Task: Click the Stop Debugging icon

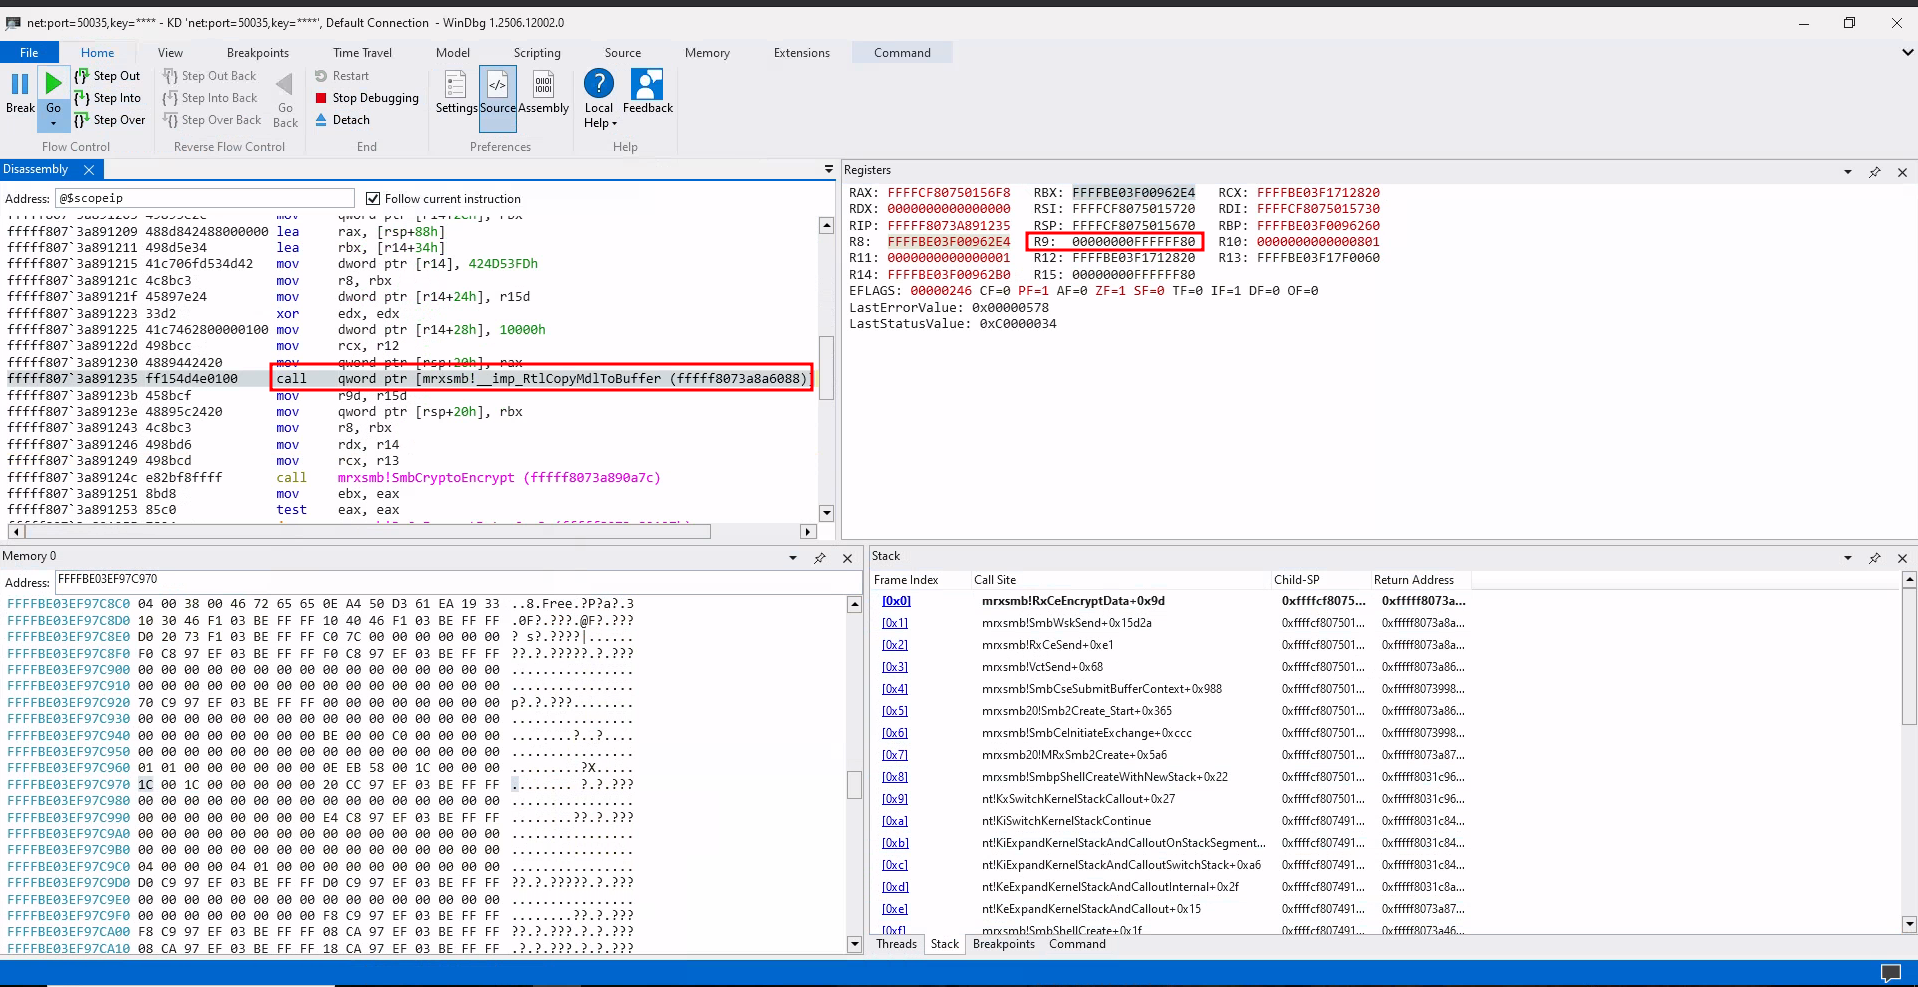Action: pyautogui.click(x=321, y=98)
